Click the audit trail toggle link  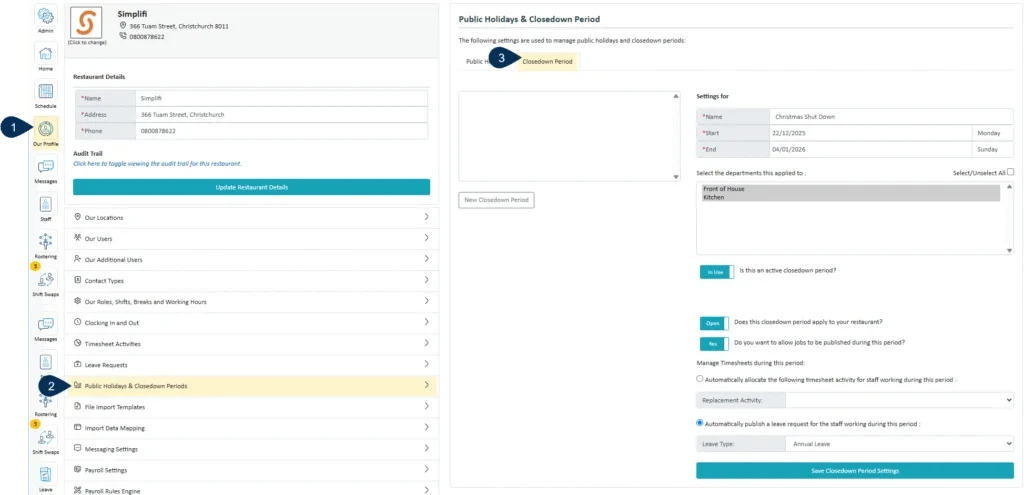(157, 163)
